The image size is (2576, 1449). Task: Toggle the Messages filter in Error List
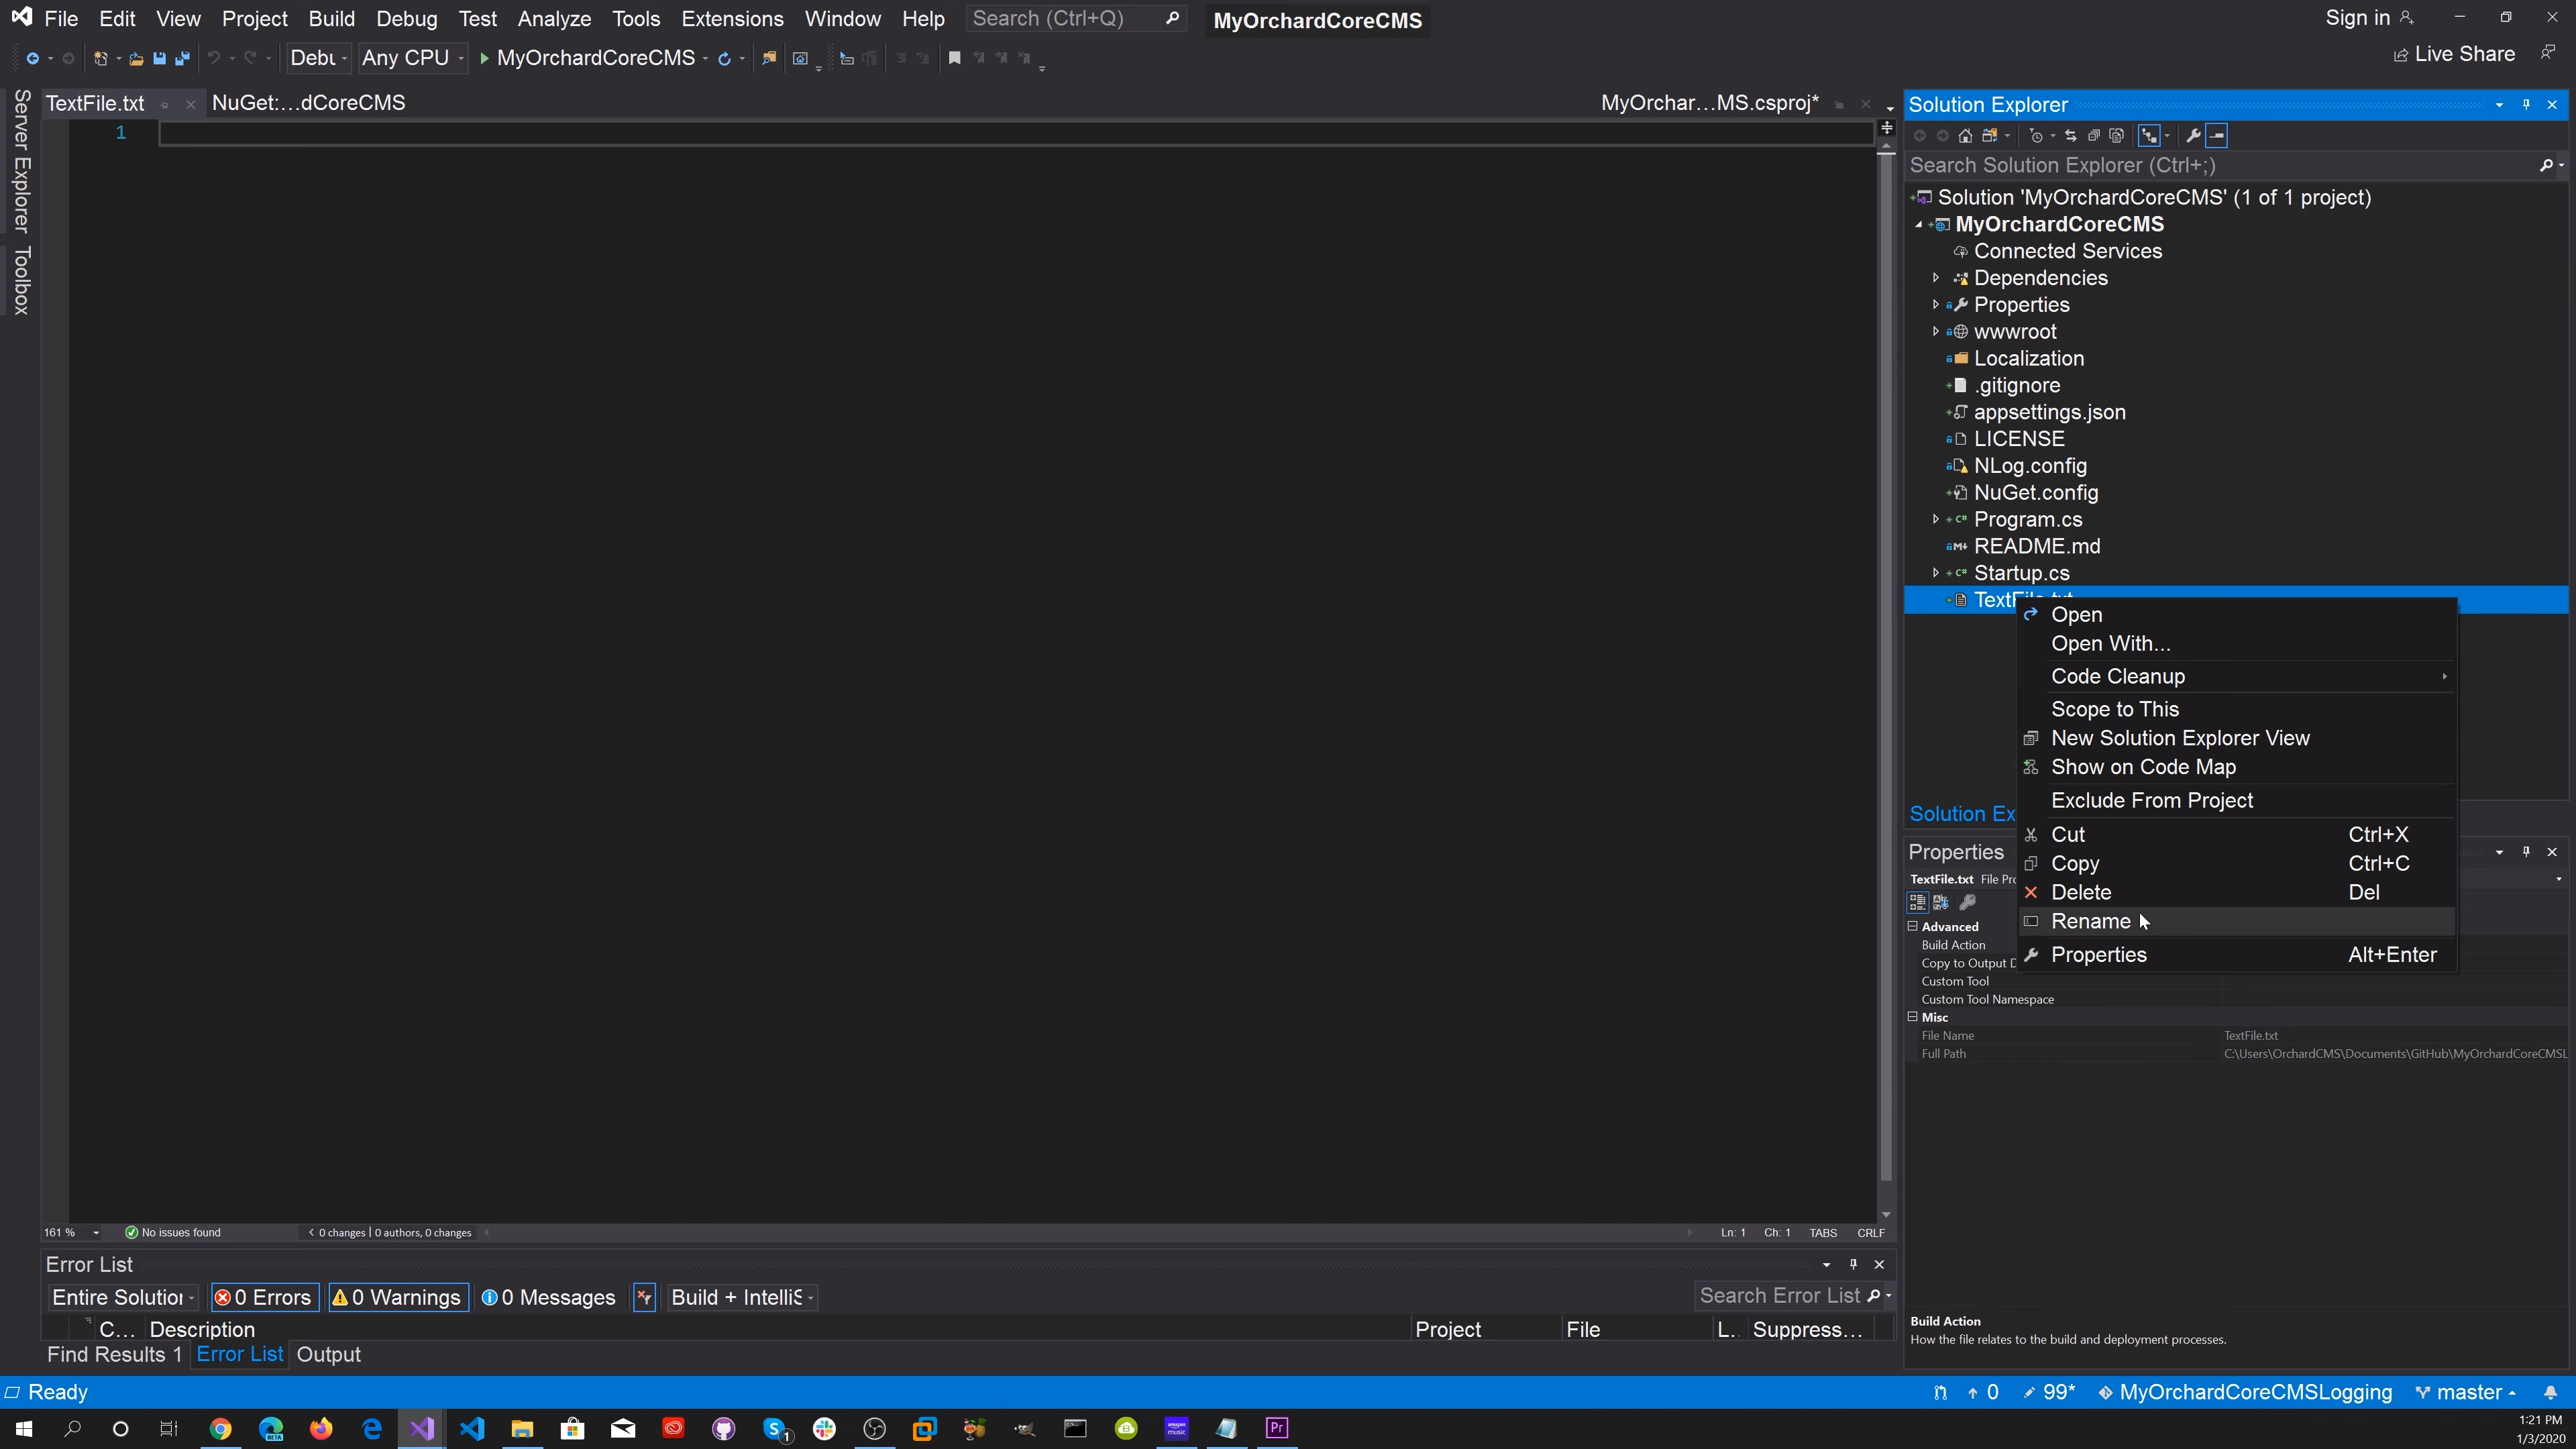[x=548, y=1297]
